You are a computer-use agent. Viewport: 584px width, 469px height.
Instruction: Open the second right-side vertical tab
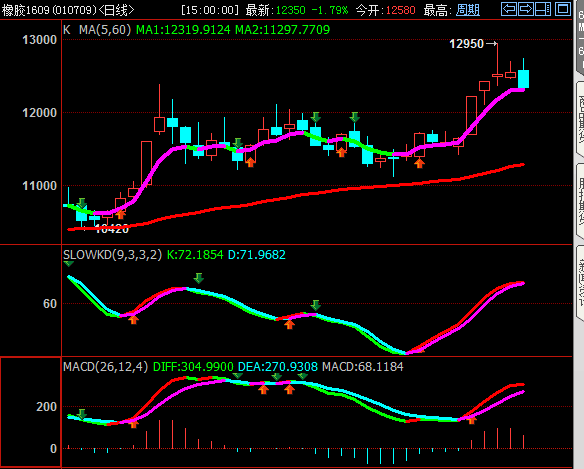coord(580,201)
